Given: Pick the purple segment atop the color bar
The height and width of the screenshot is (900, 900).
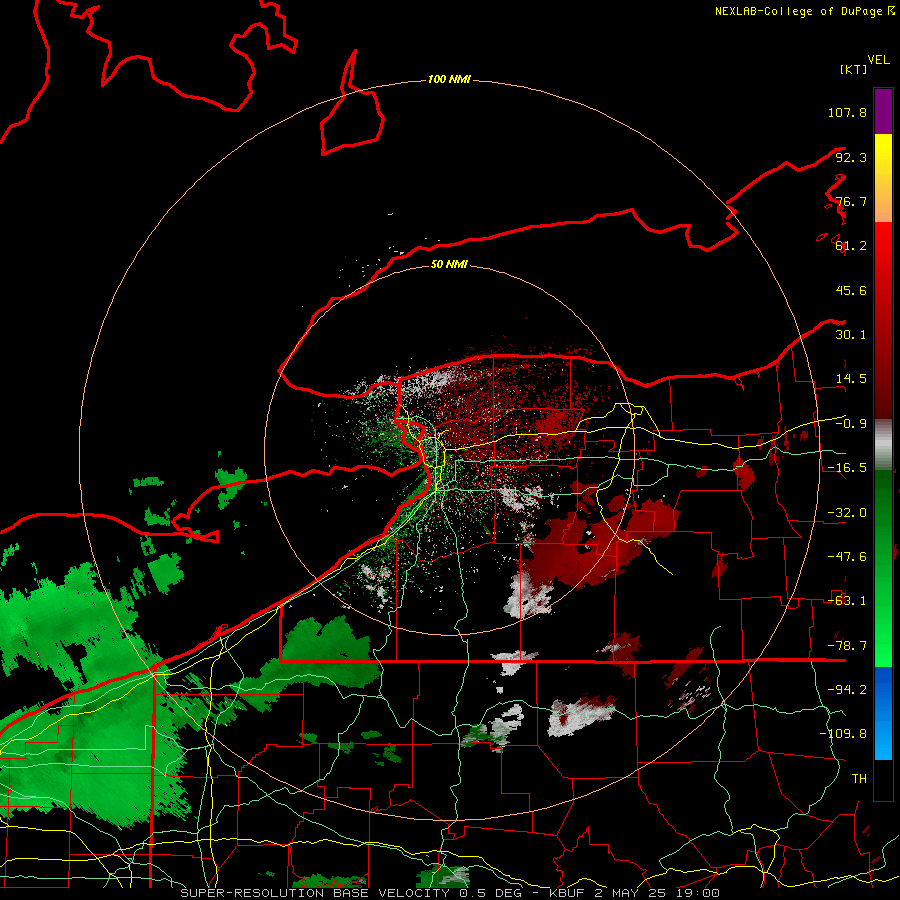Looking at the screenshot, I should pyautogui.click(x=883, y=112).
